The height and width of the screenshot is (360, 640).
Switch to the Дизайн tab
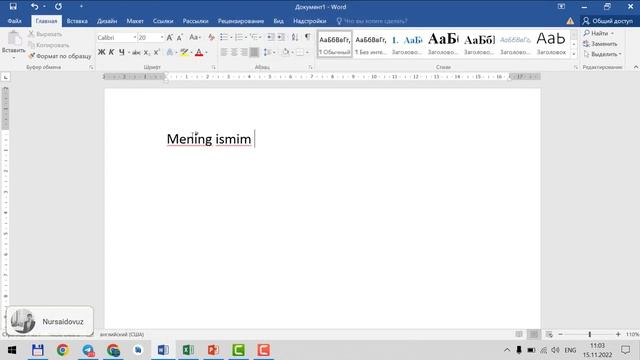click(x=107, y=21)
